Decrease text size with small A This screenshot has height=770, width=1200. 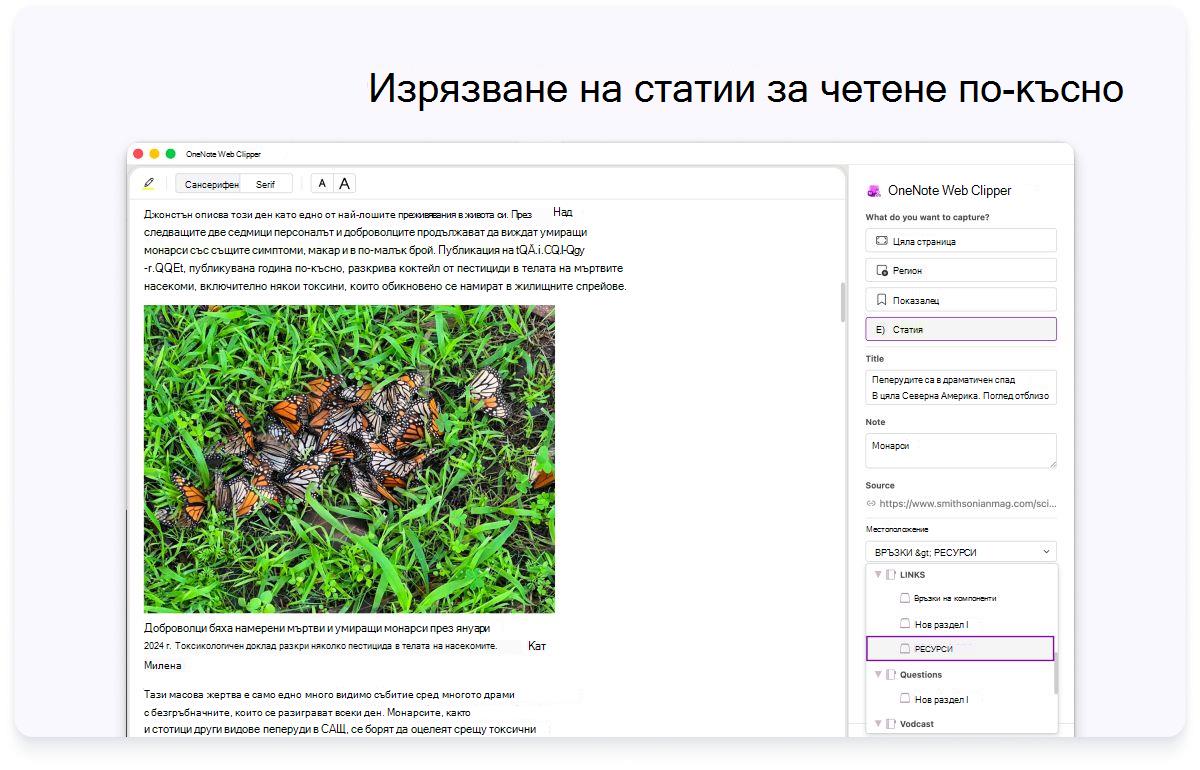coord(322,184)
